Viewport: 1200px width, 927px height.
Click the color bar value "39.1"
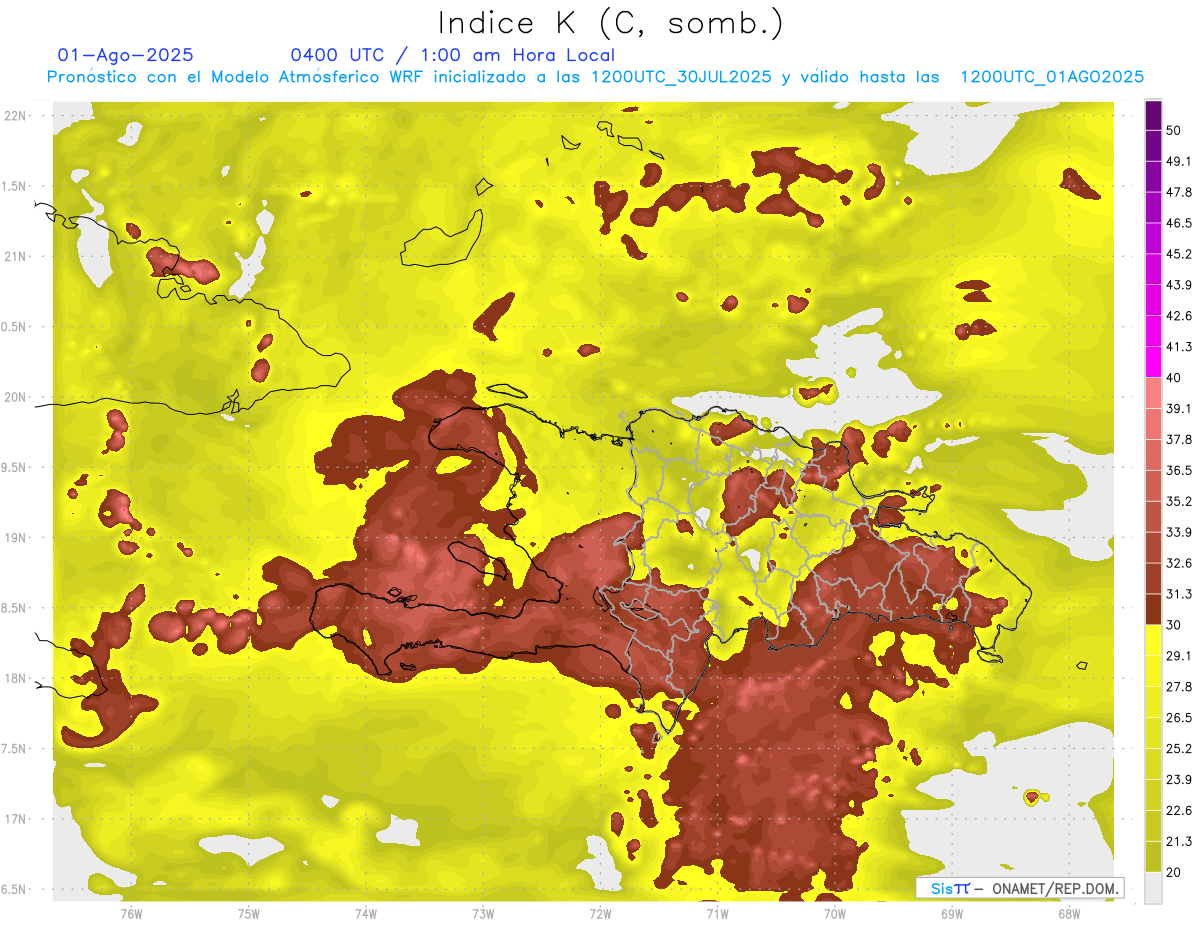[1178, 408]
